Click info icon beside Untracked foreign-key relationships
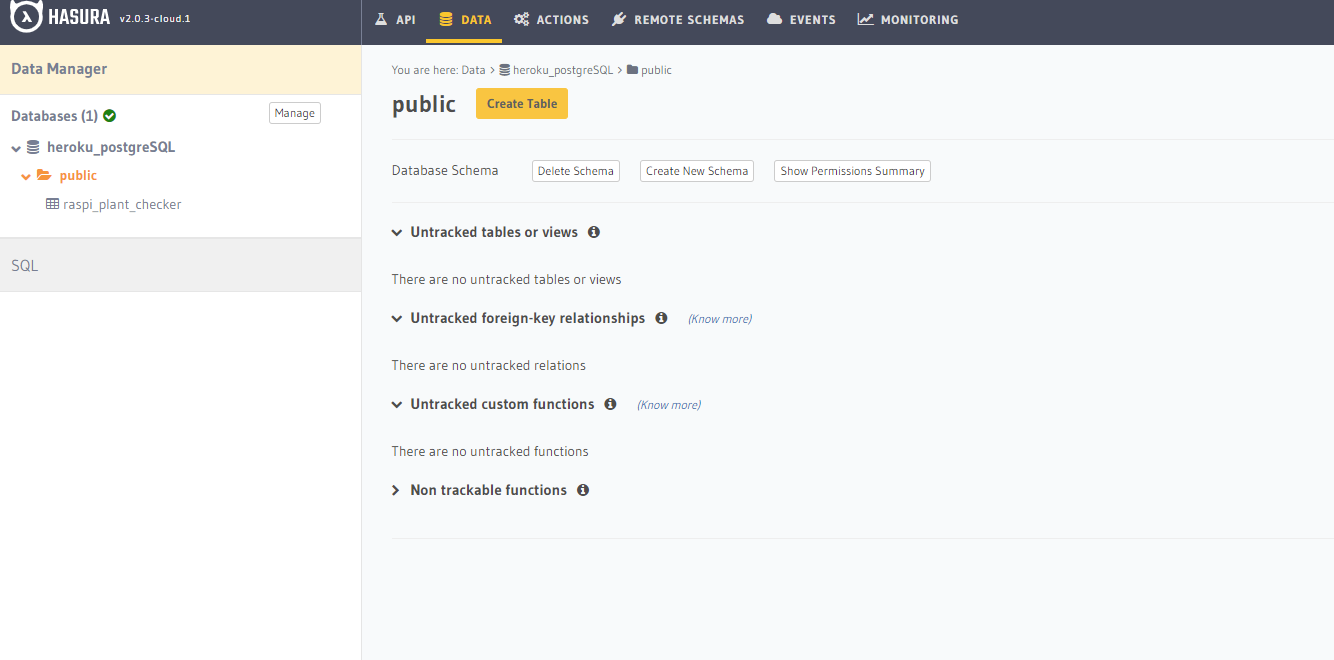Screen dimensions: 1334x660 click(661, 318)
